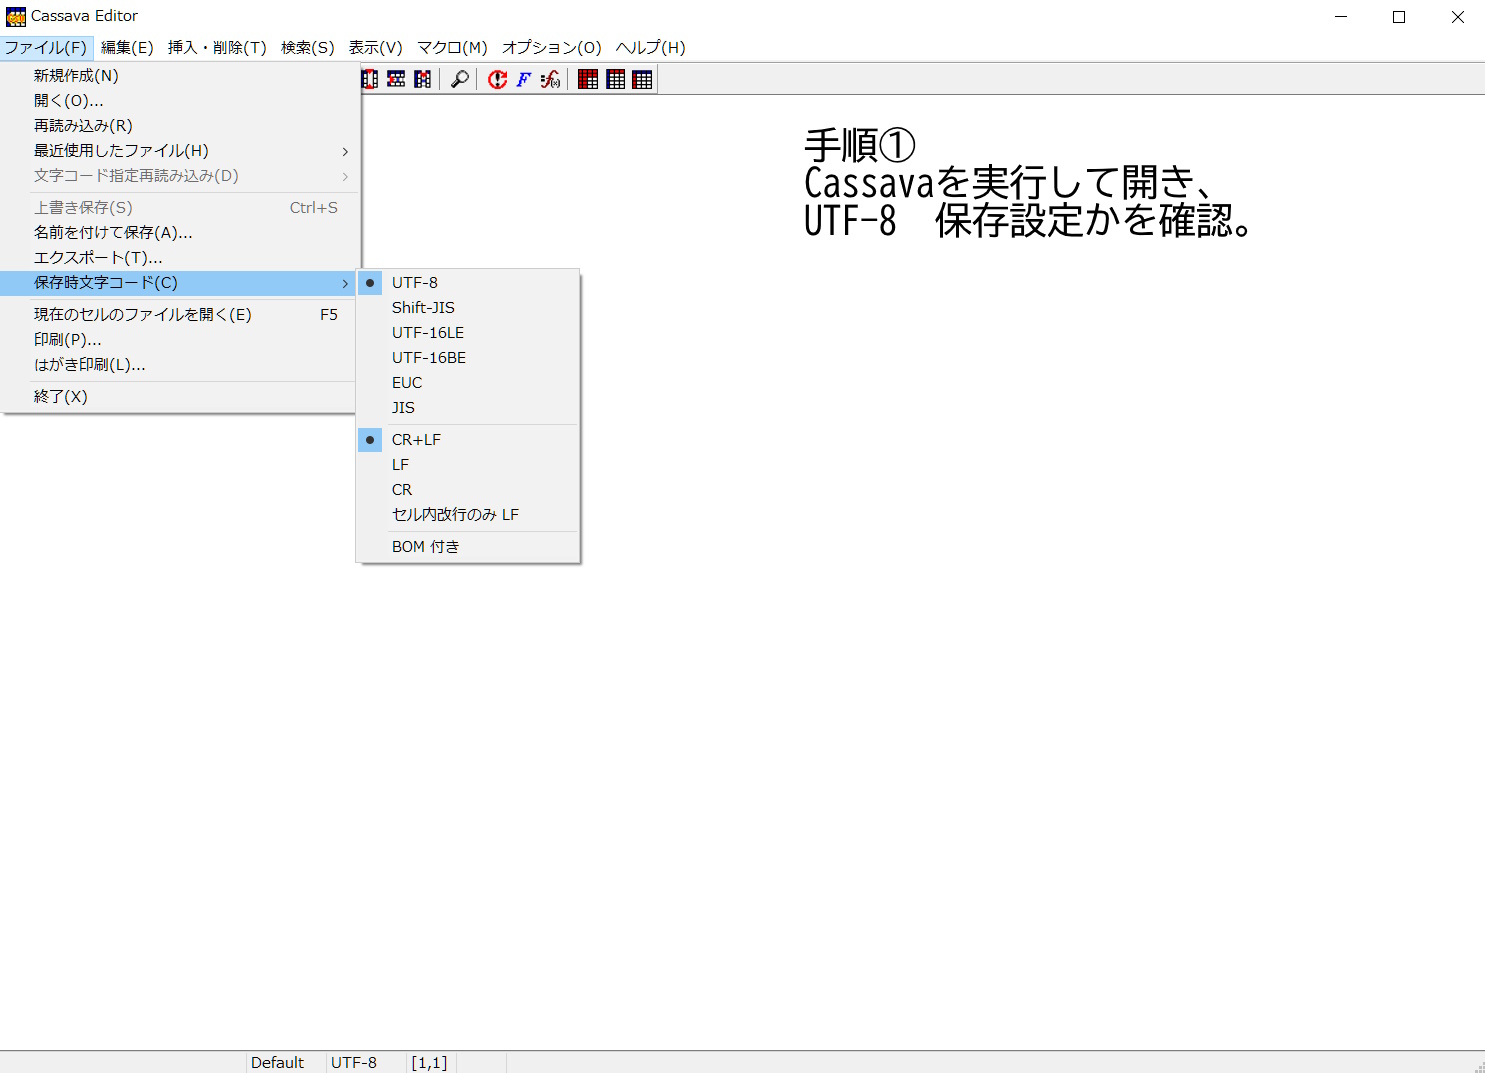Select the CR+LF line ending option
The width and height of the screenshot is (1485, 1073).
(468, 440)
